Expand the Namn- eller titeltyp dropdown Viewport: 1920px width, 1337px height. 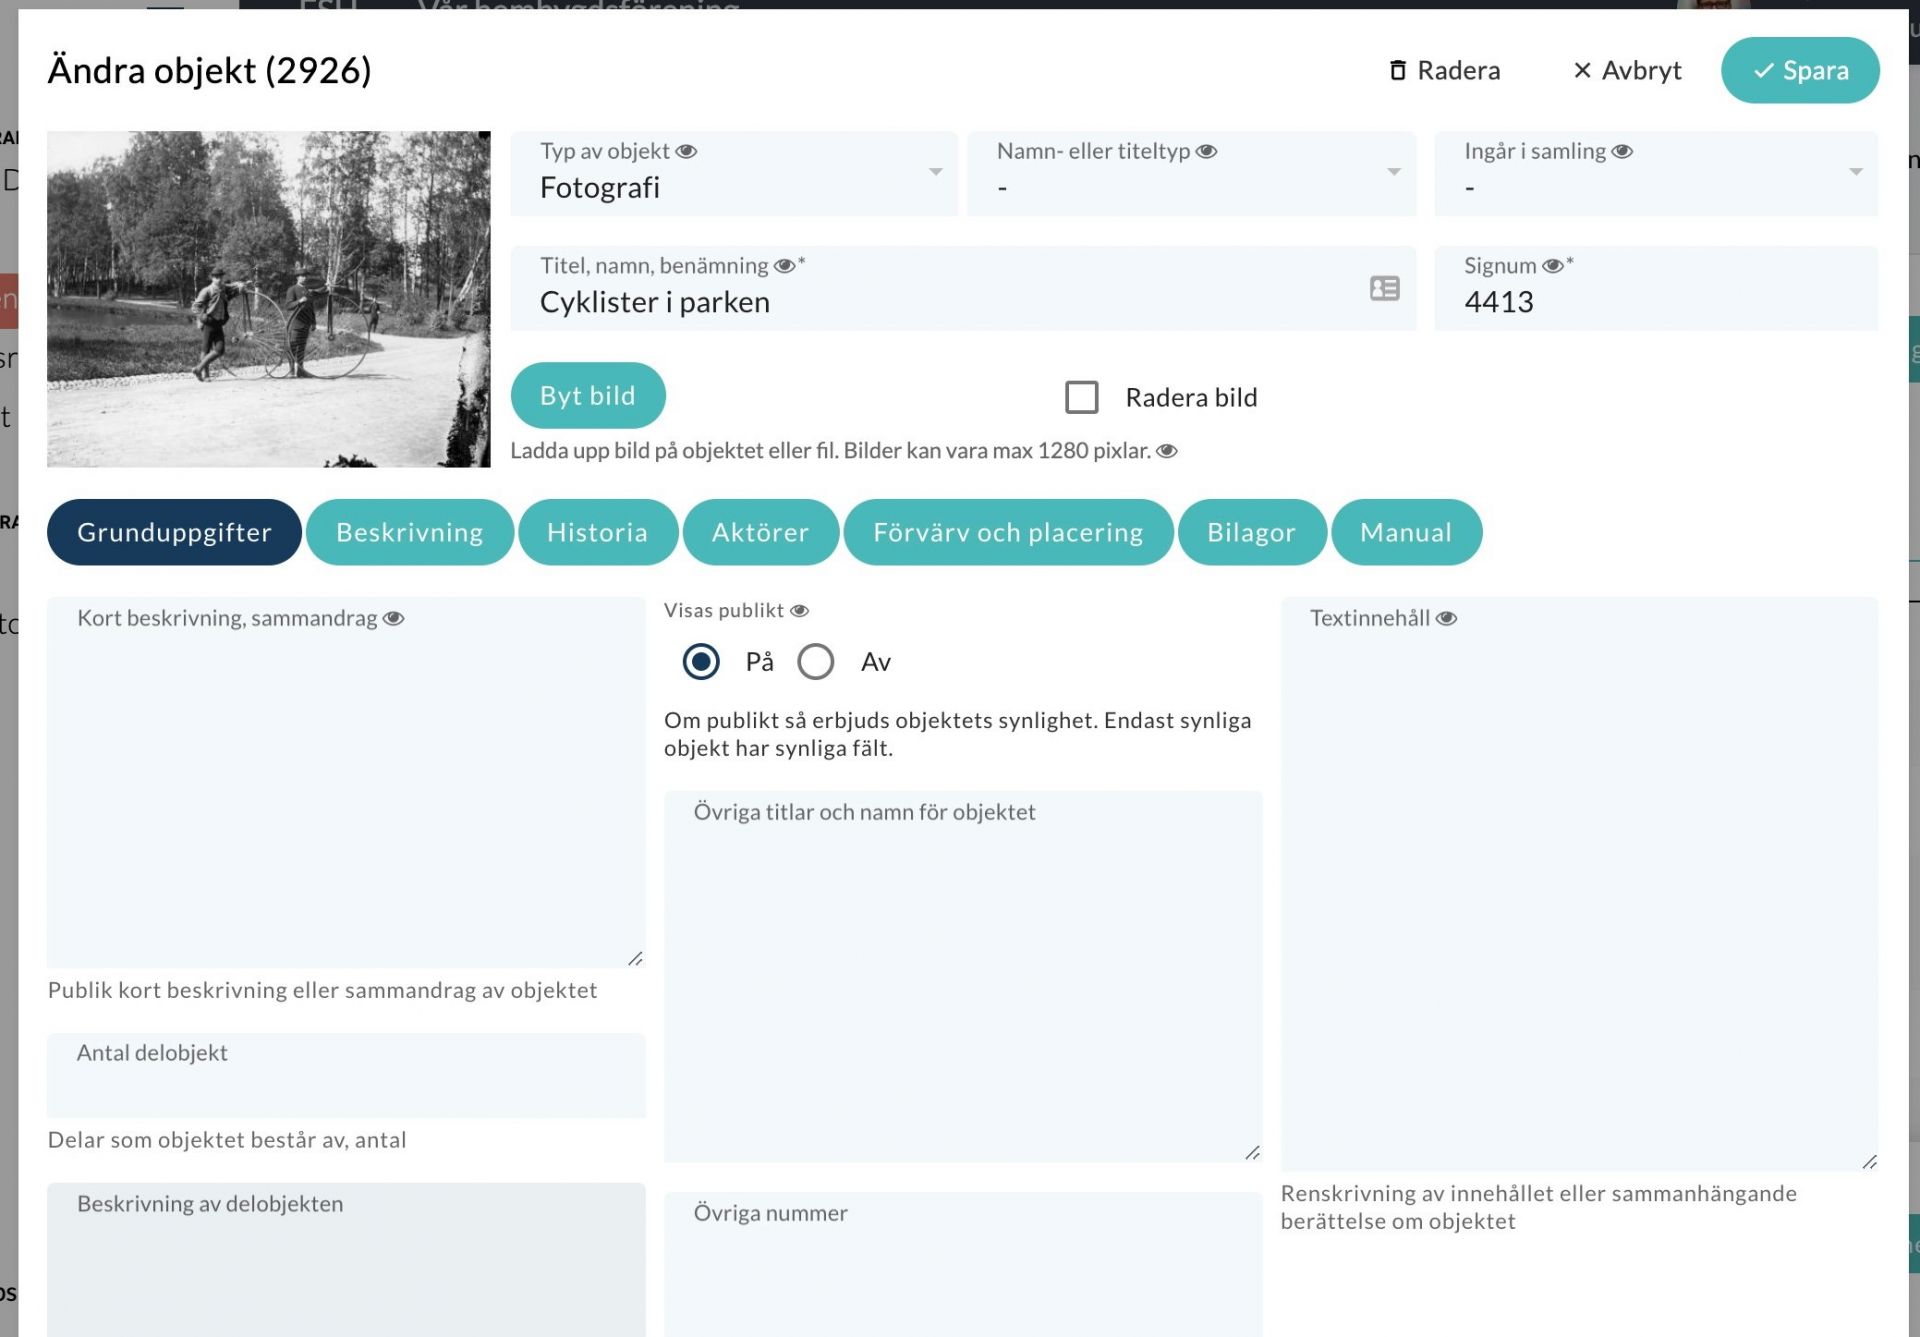(x=1393, y=172)
